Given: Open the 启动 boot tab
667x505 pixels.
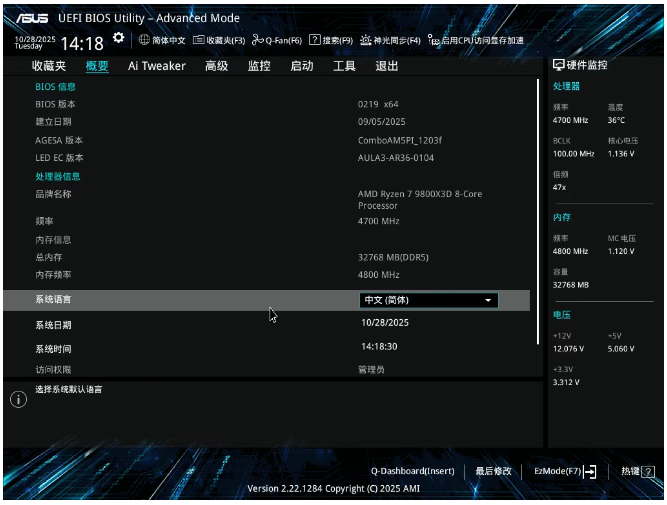Looking at the screenshot, I should (x=301, y=66).
